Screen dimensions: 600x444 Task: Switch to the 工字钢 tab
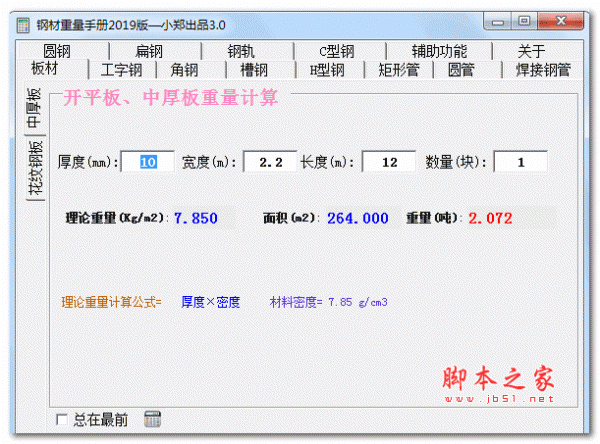tap(122, 70)
